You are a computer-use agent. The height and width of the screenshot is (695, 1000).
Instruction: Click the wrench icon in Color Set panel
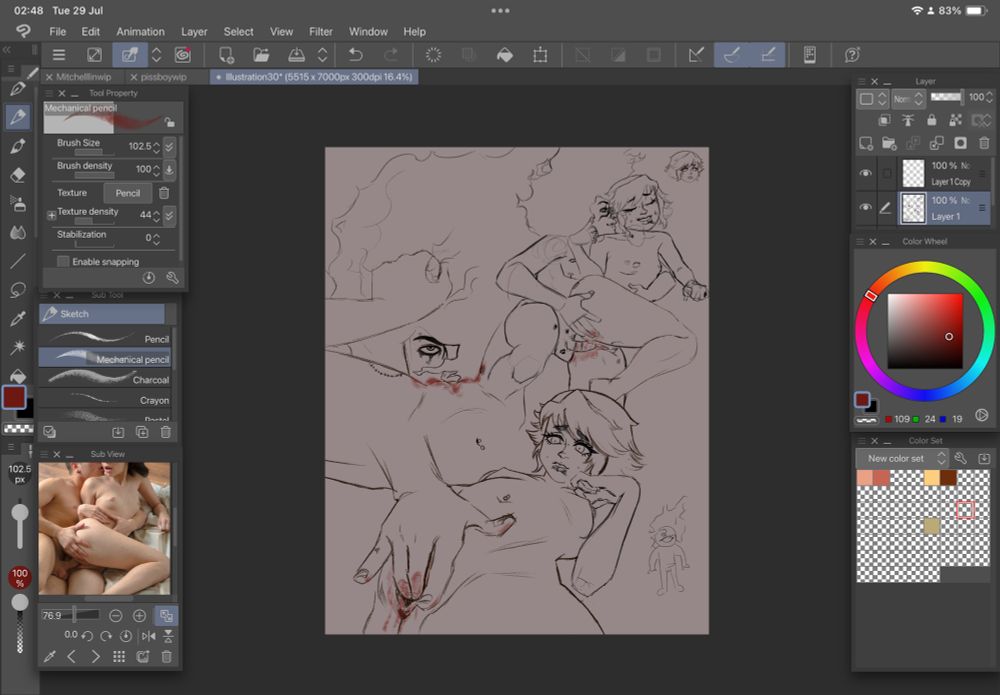click(x=961, y=458)
